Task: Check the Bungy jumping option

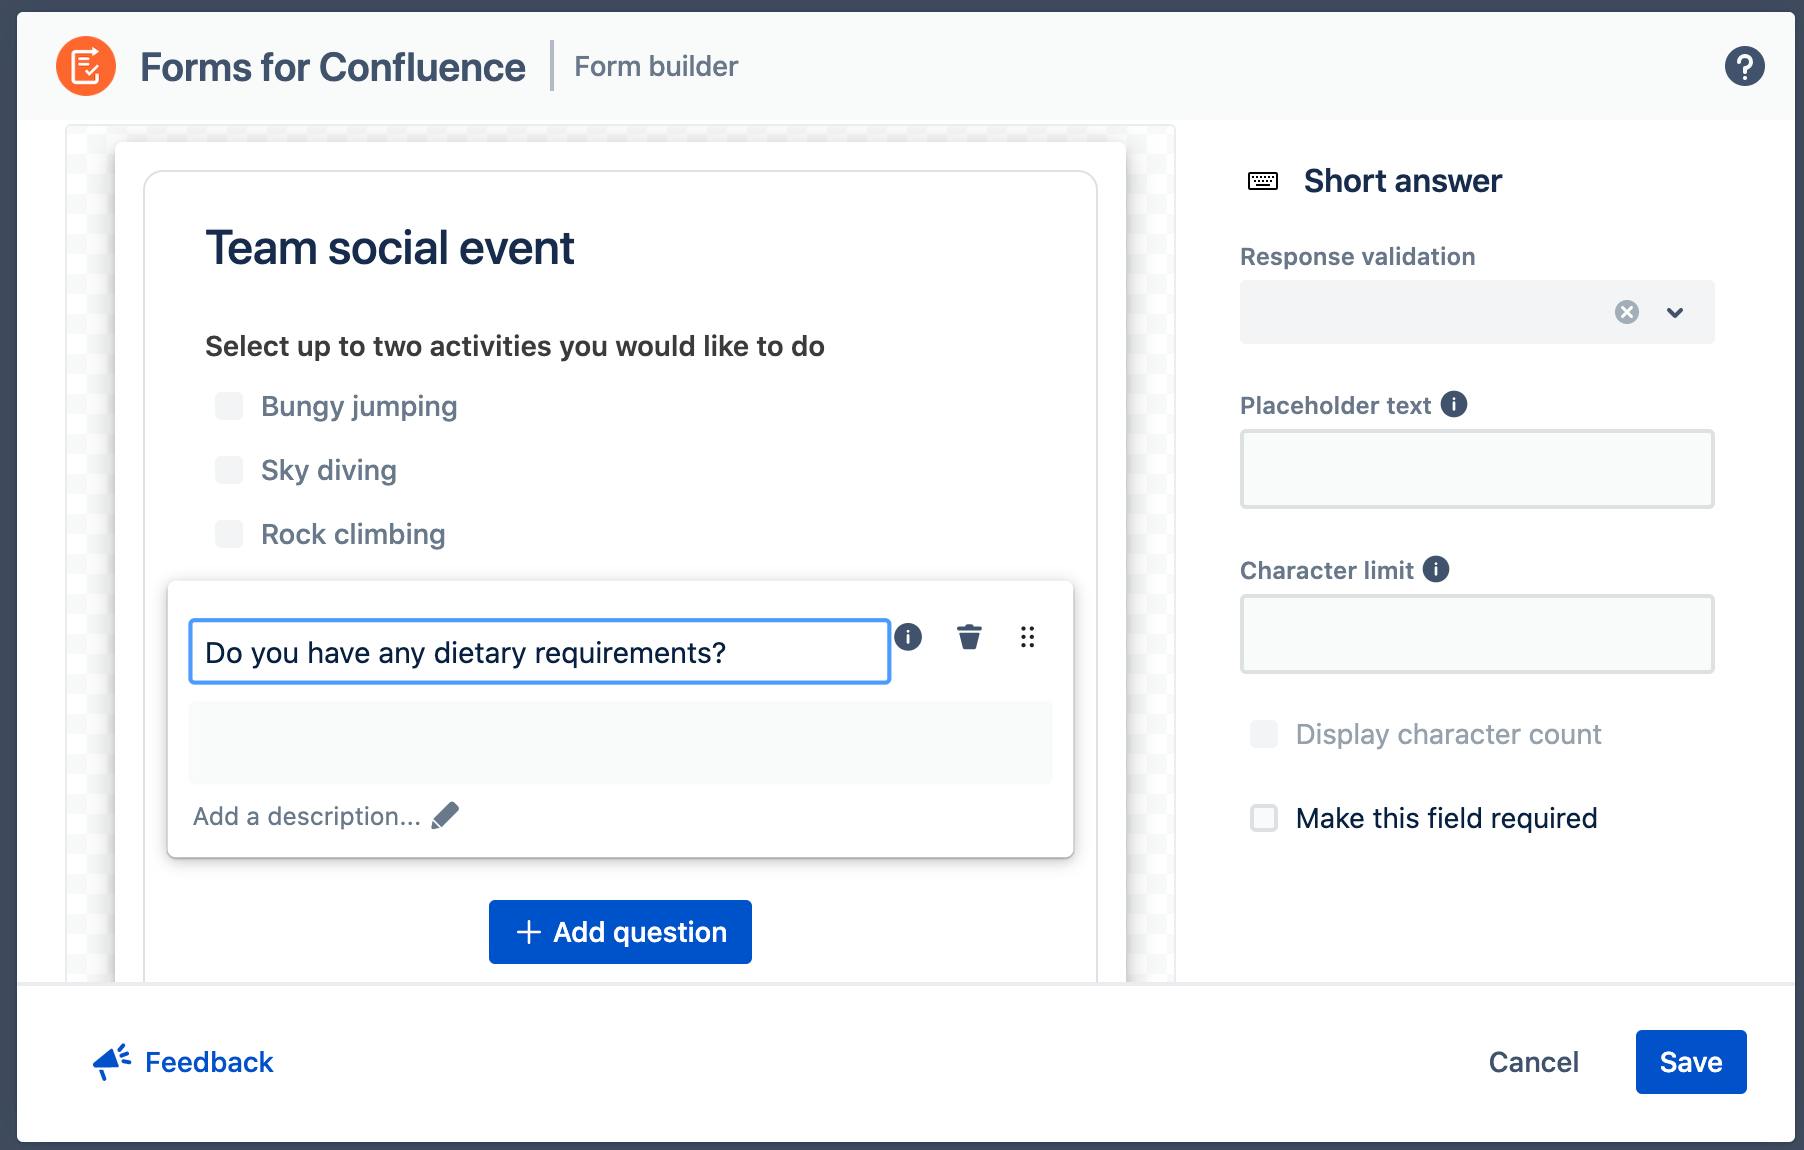Action: 228,406
